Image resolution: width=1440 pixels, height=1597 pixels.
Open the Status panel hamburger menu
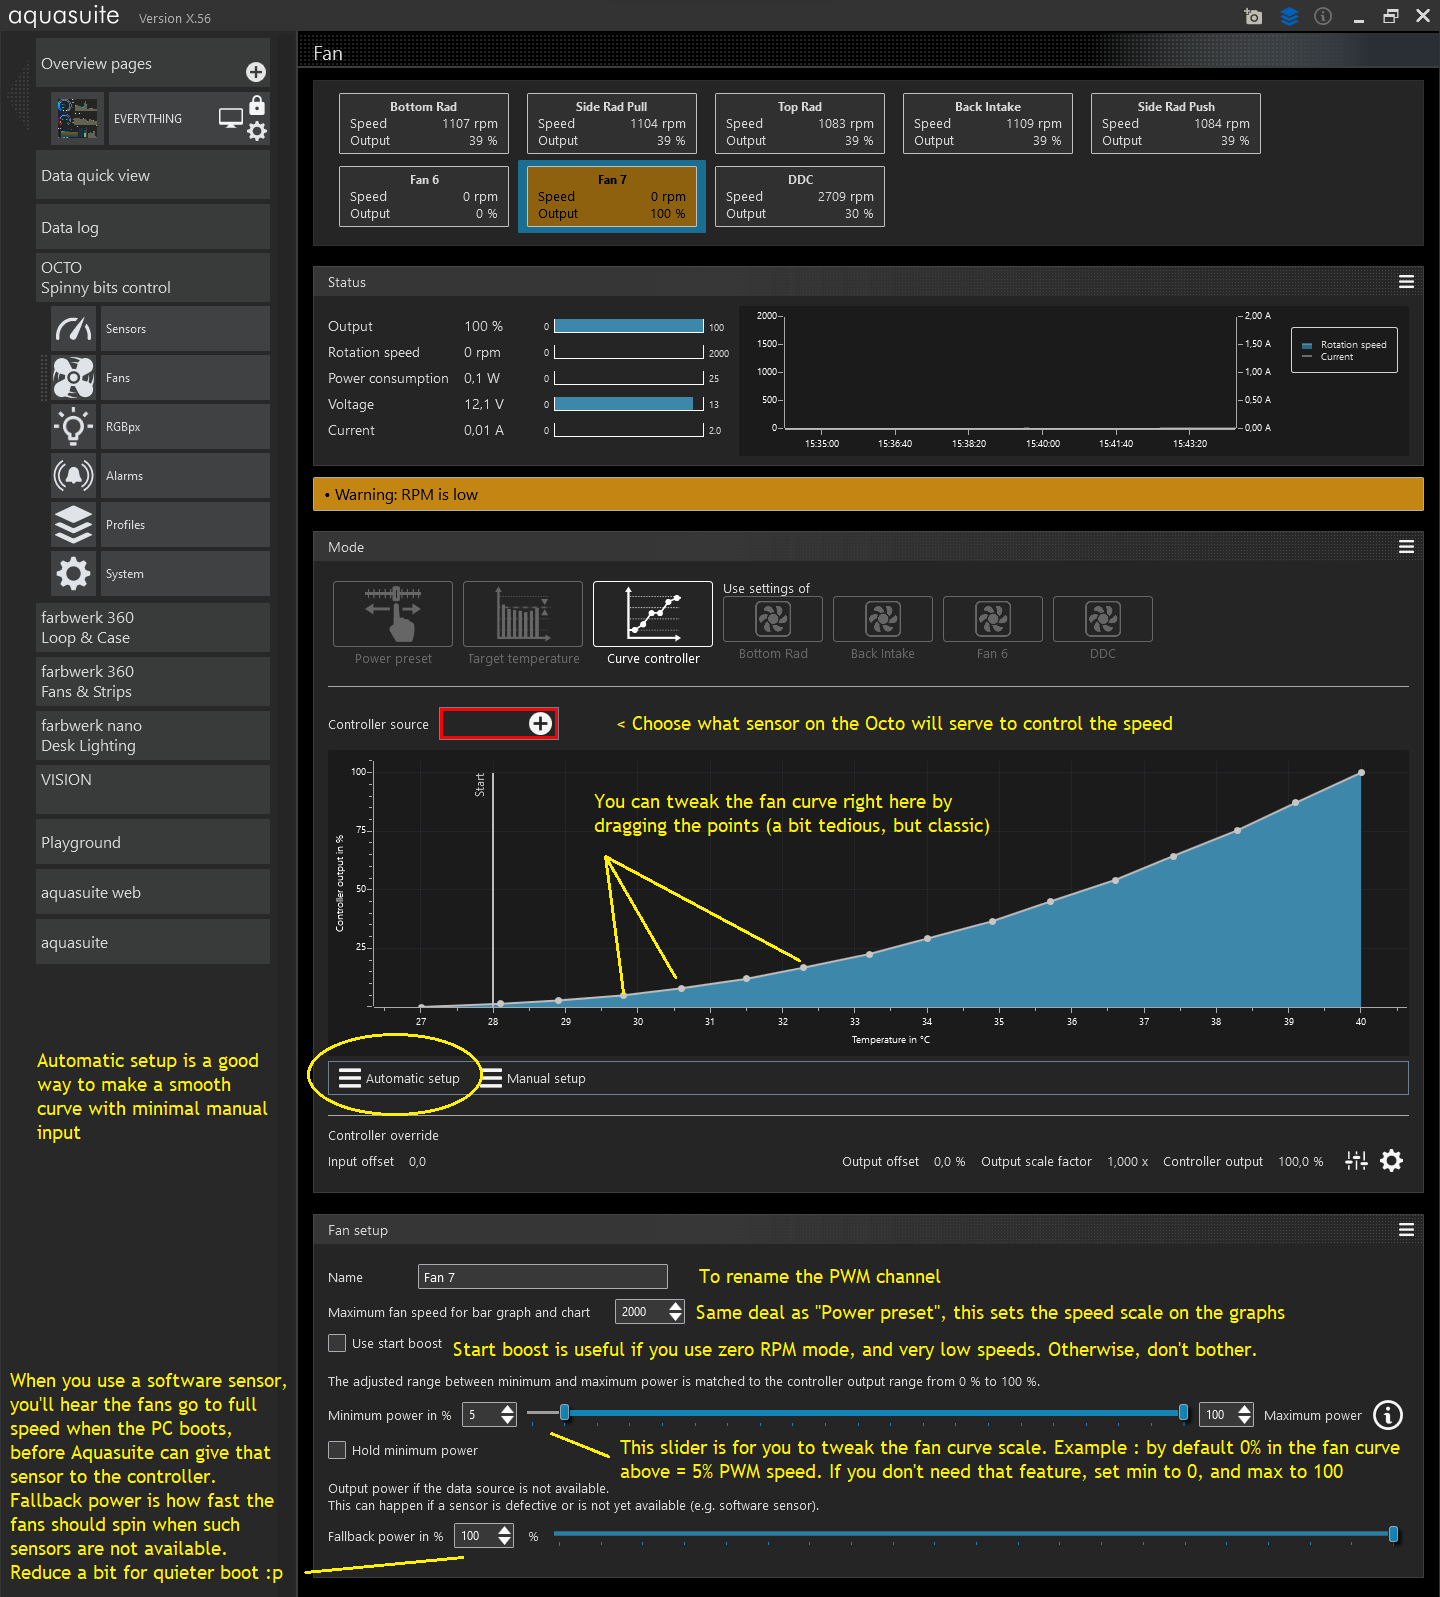pyautogui.click(x=1406, y=282)
